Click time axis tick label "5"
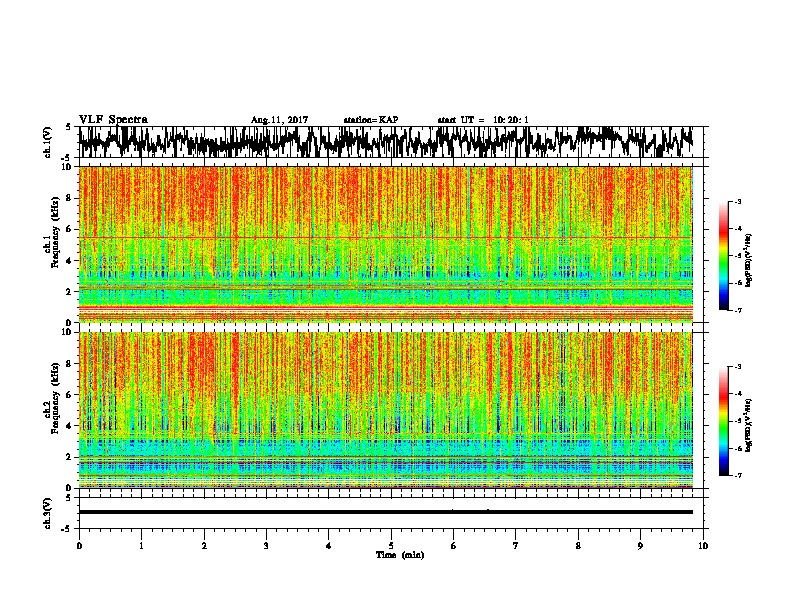 point(391,546)
